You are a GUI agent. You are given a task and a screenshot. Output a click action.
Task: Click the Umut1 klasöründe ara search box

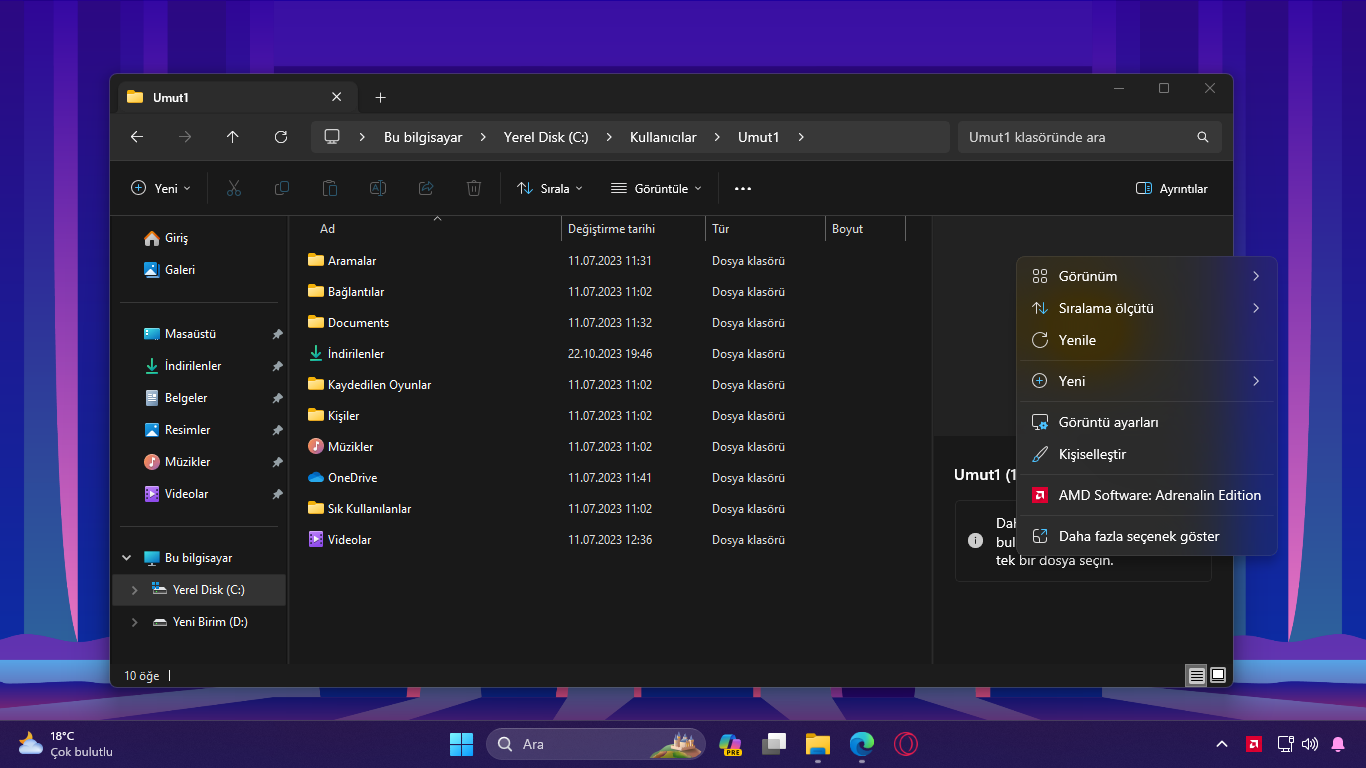click(1090, 137)
